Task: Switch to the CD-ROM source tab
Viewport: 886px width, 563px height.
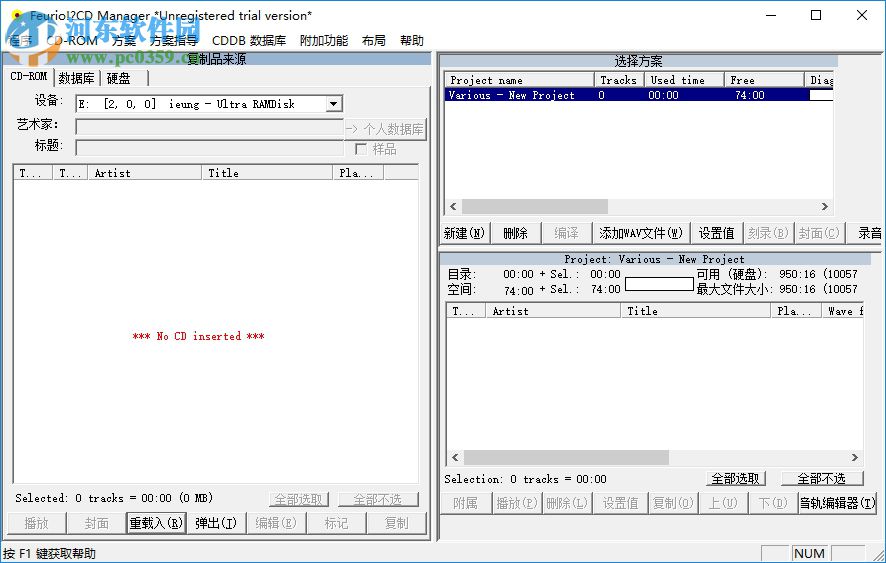Action: point(29,76)
